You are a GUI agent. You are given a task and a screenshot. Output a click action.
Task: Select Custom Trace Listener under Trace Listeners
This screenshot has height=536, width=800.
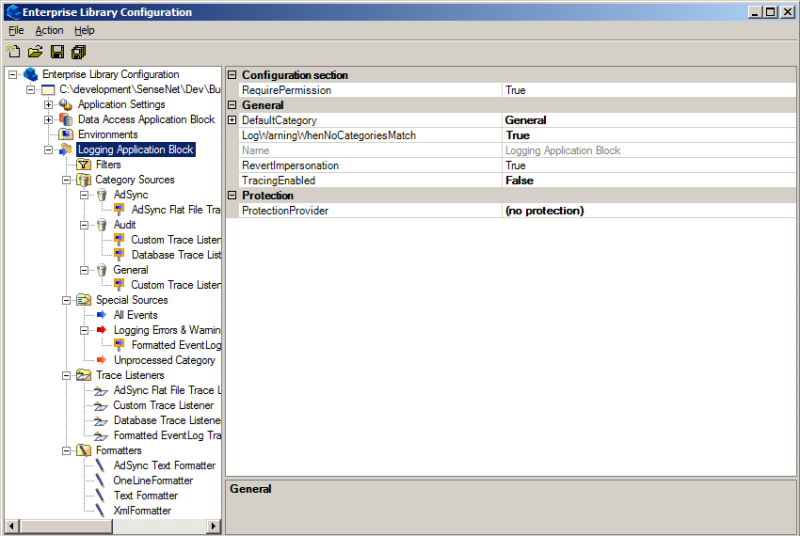[163, 405]
